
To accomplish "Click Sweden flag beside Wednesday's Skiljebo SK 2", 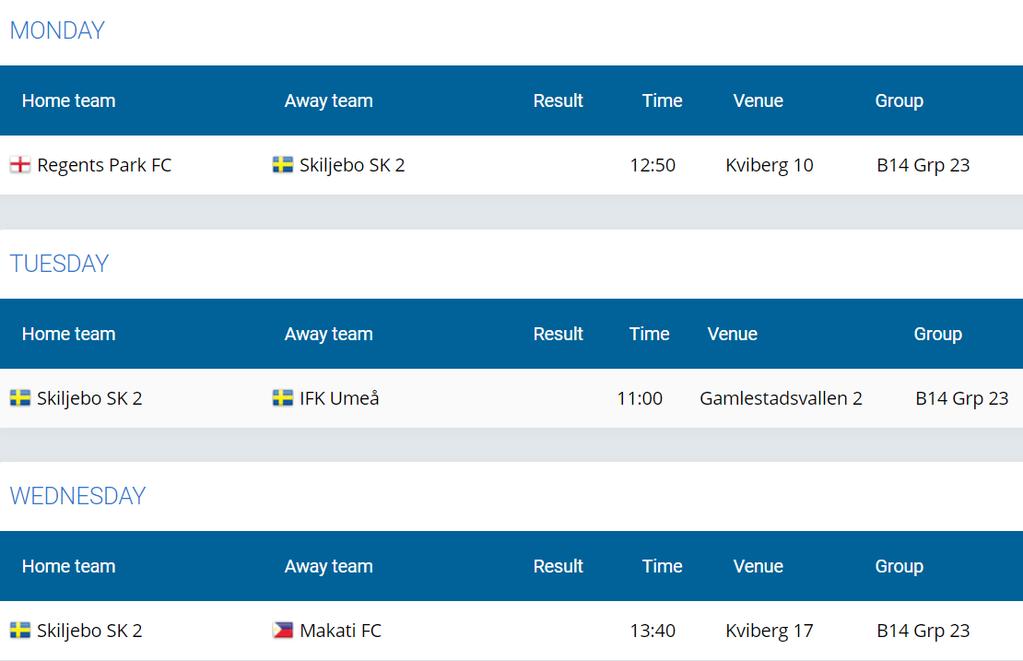I will (x=20, y=630).
